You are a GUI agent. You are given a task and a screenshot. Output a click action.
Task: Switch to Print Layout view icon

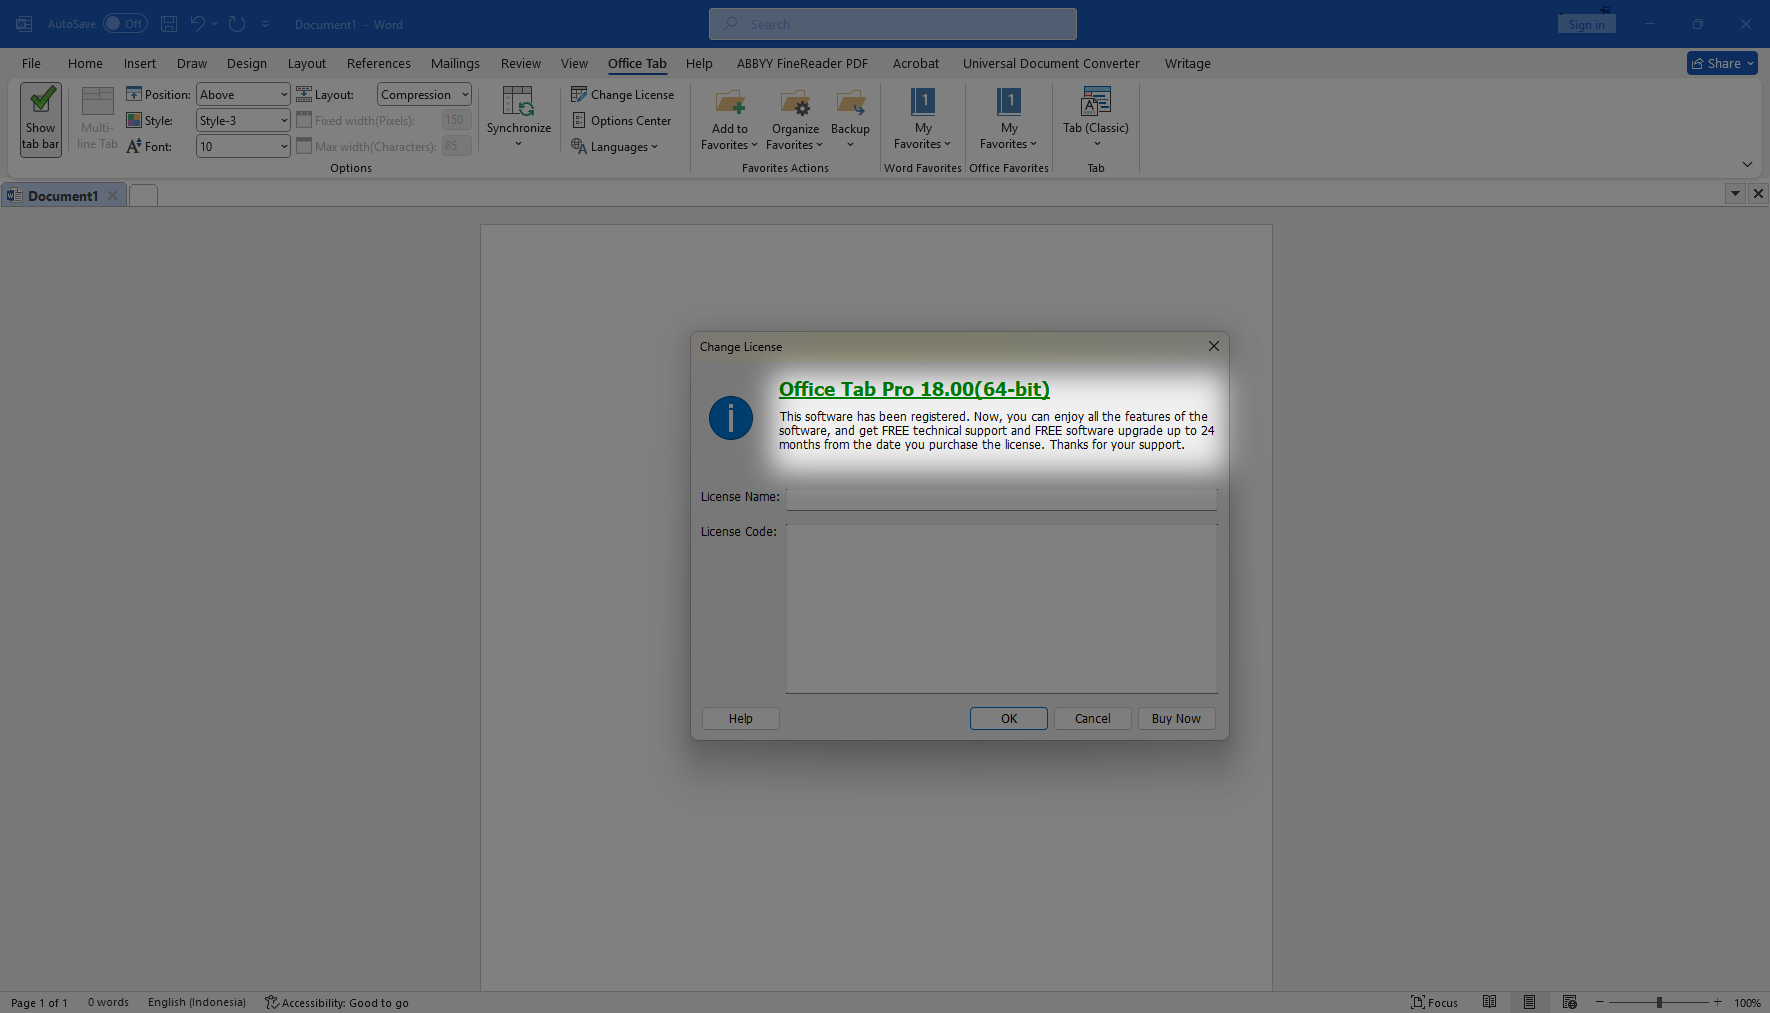[x=1529, y=1002]
